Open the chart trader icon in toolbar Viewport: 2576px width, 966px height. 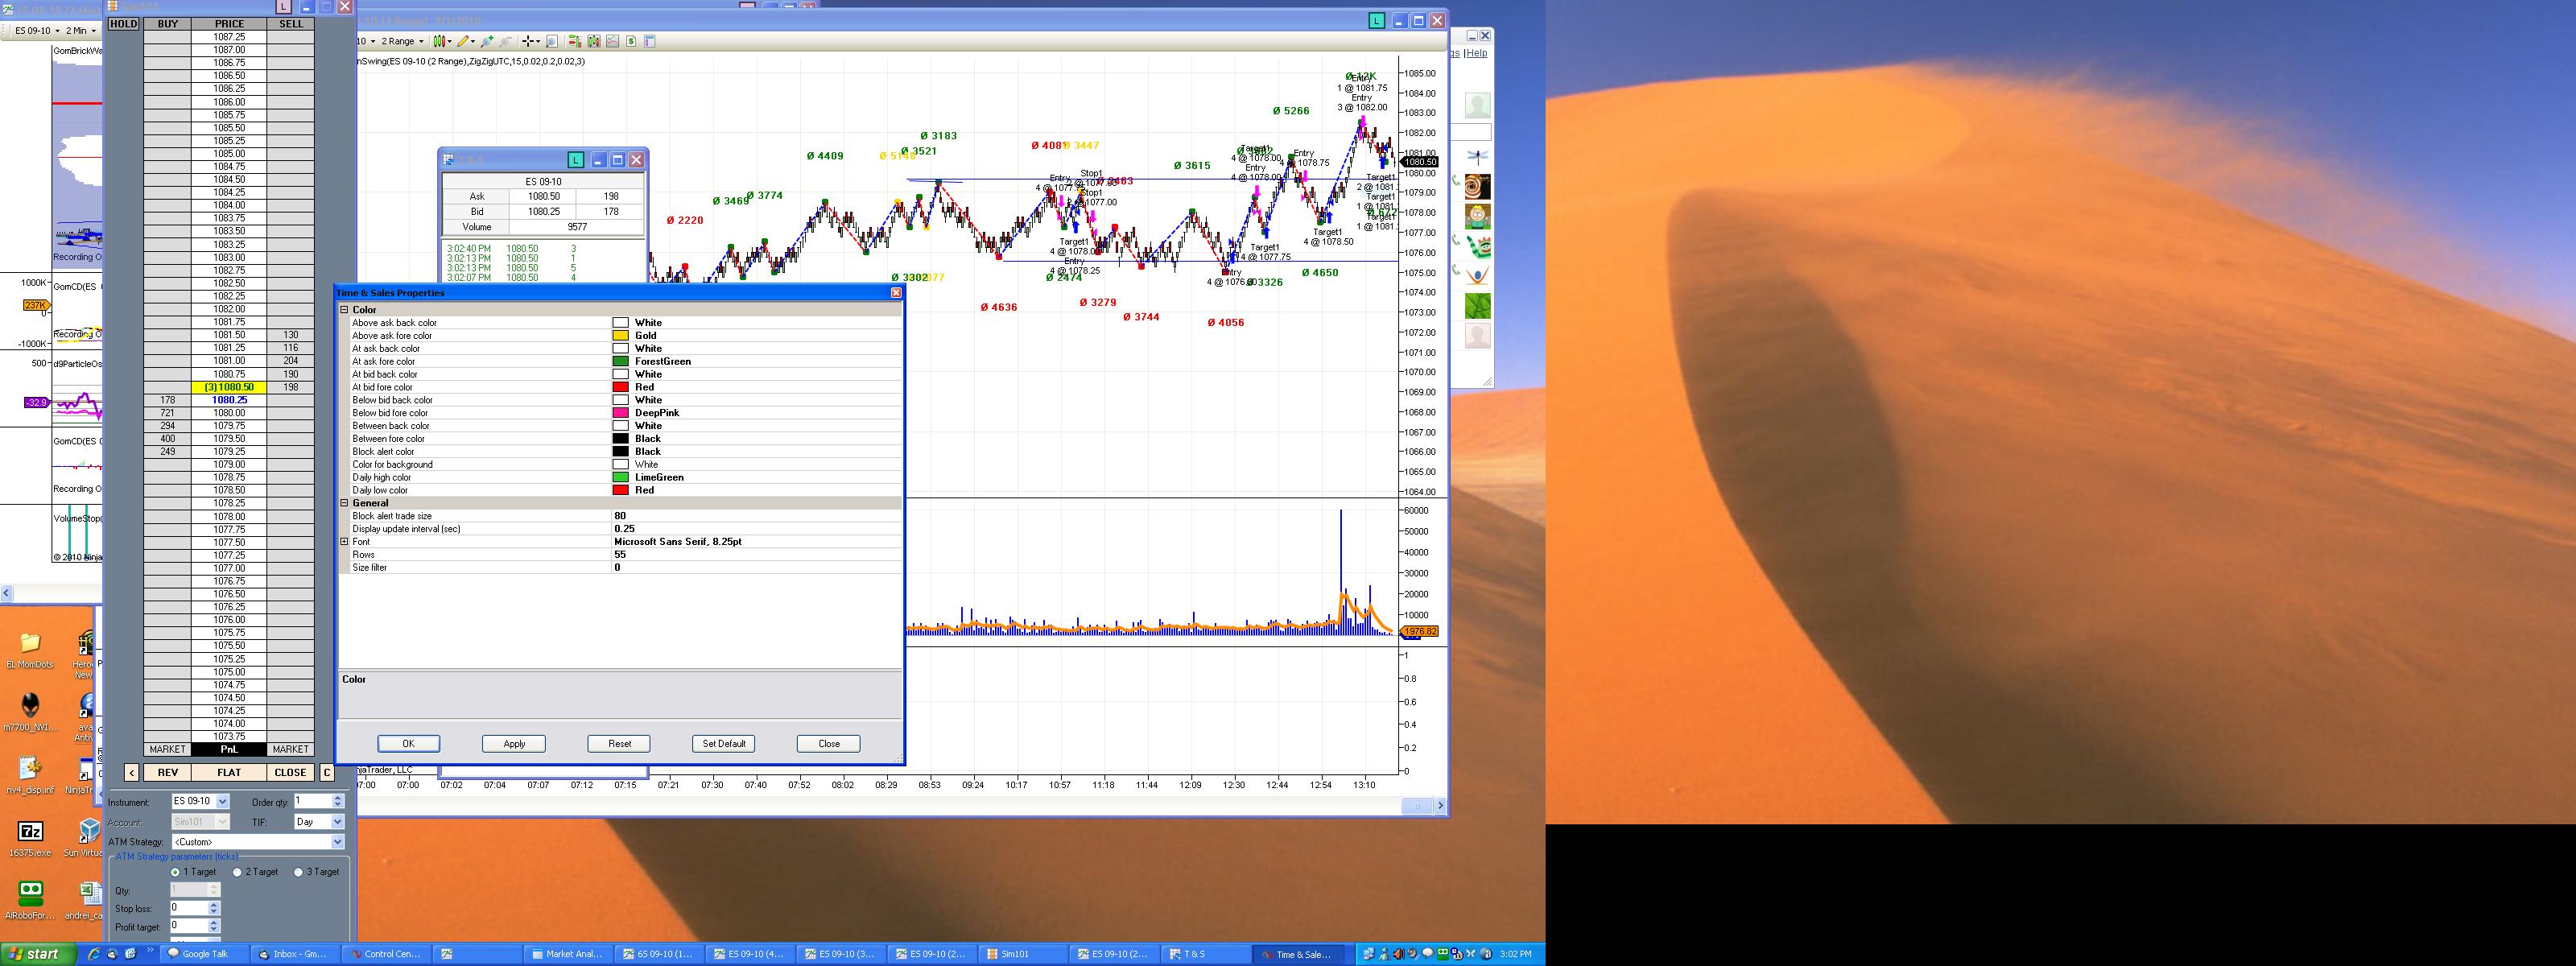575,41
